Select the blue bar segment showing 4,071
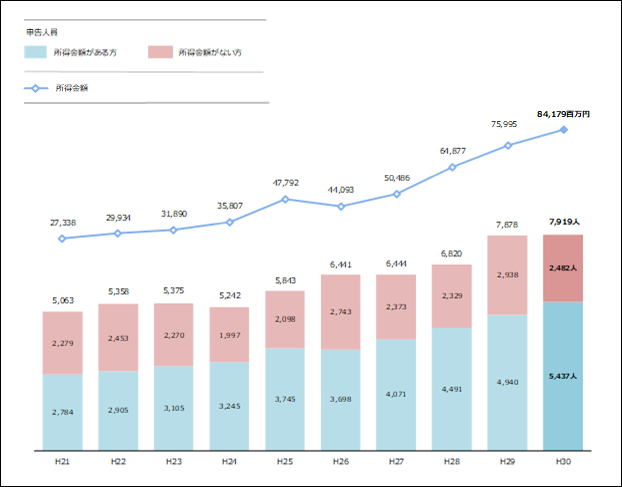 tap(396, 395)
